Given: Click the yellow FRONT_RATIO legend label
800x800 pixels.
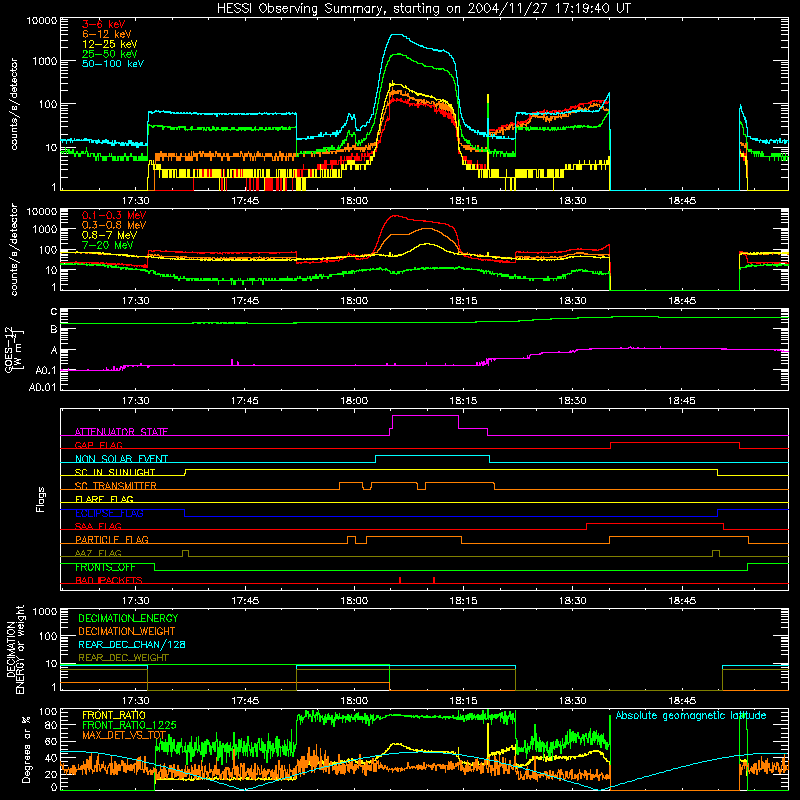Looking at the screenshot, I should [114, 715].
